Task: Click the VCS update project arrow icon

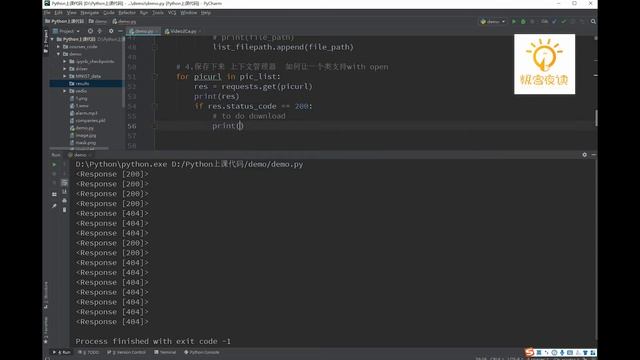Action: point(554,21)
